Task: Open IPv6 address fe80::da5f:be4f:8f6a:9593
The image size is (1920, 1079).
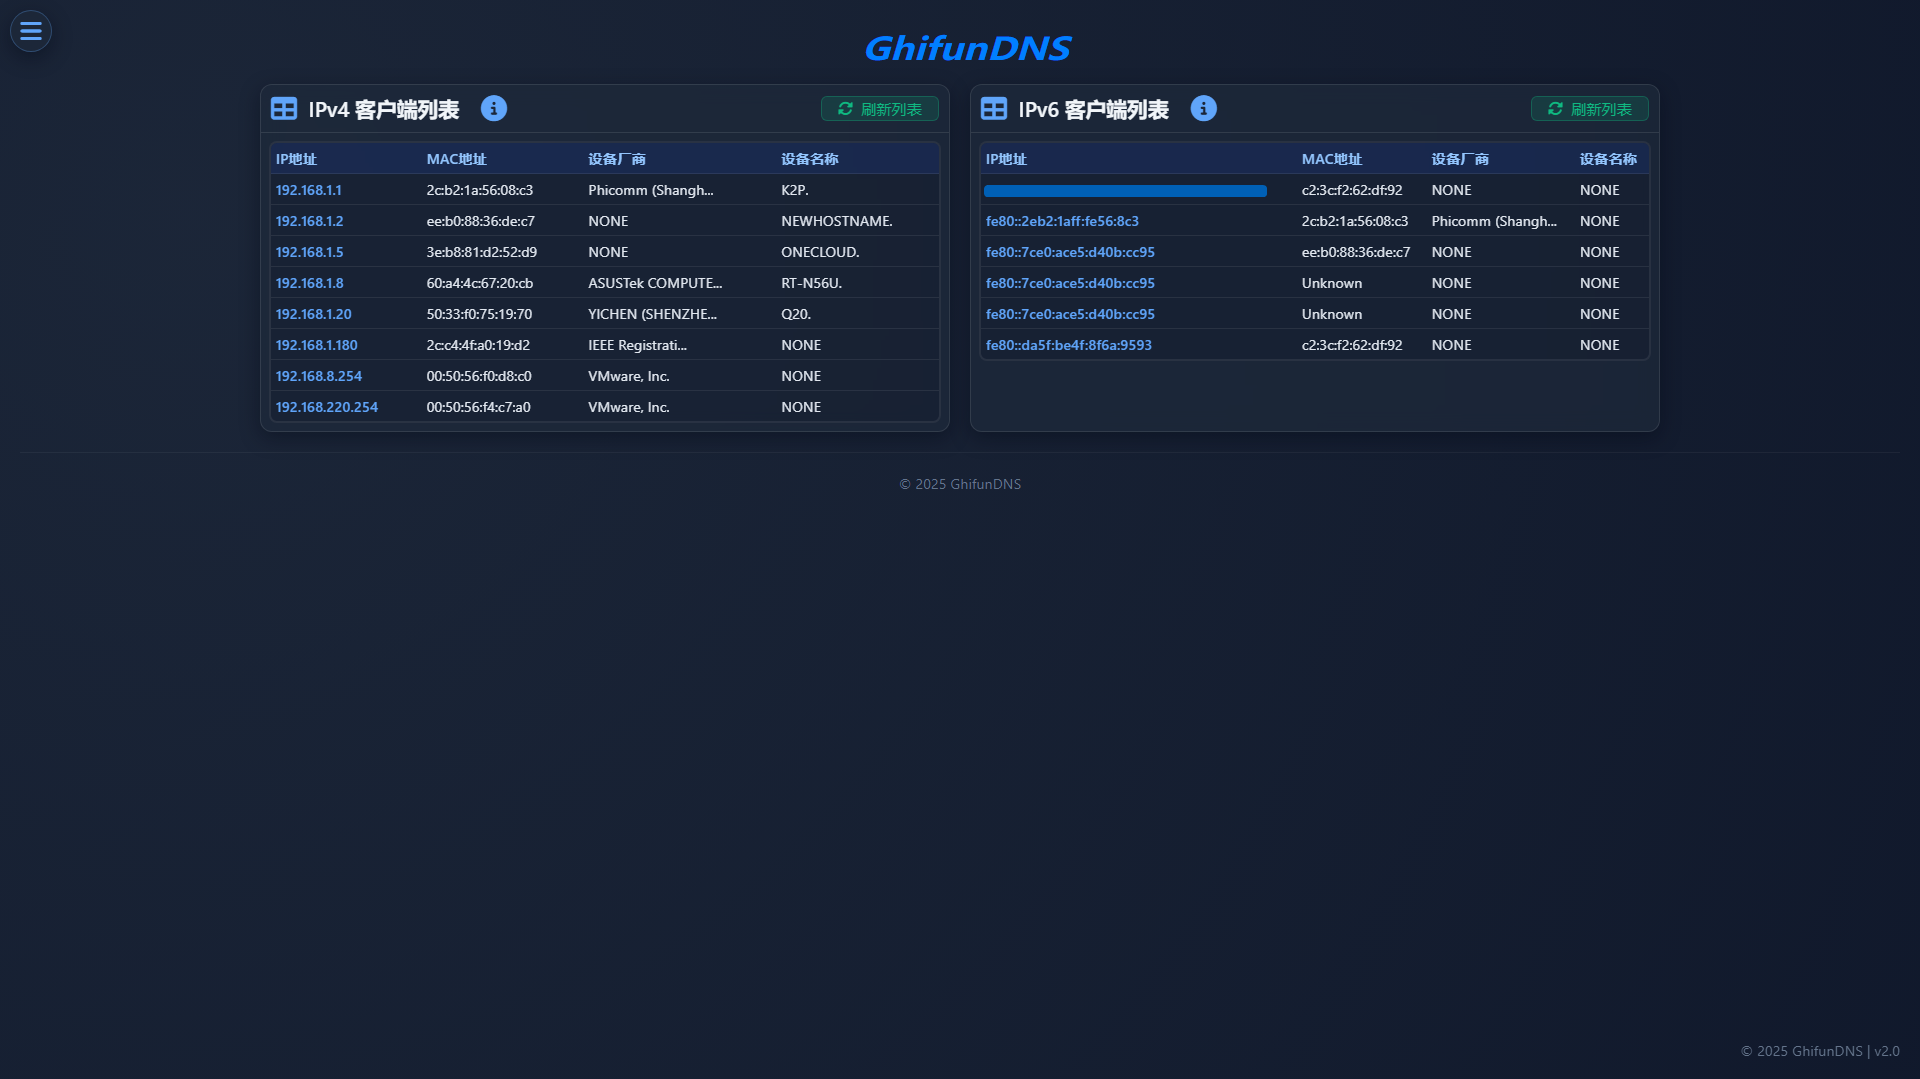Action: [1068, 345]
